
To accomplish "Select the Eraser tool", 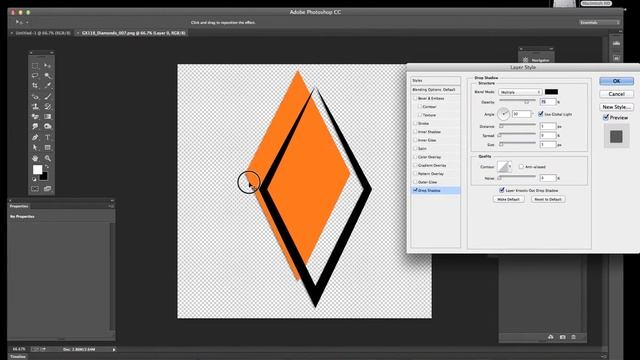I will pyautogui.click(x=35, y=117).
